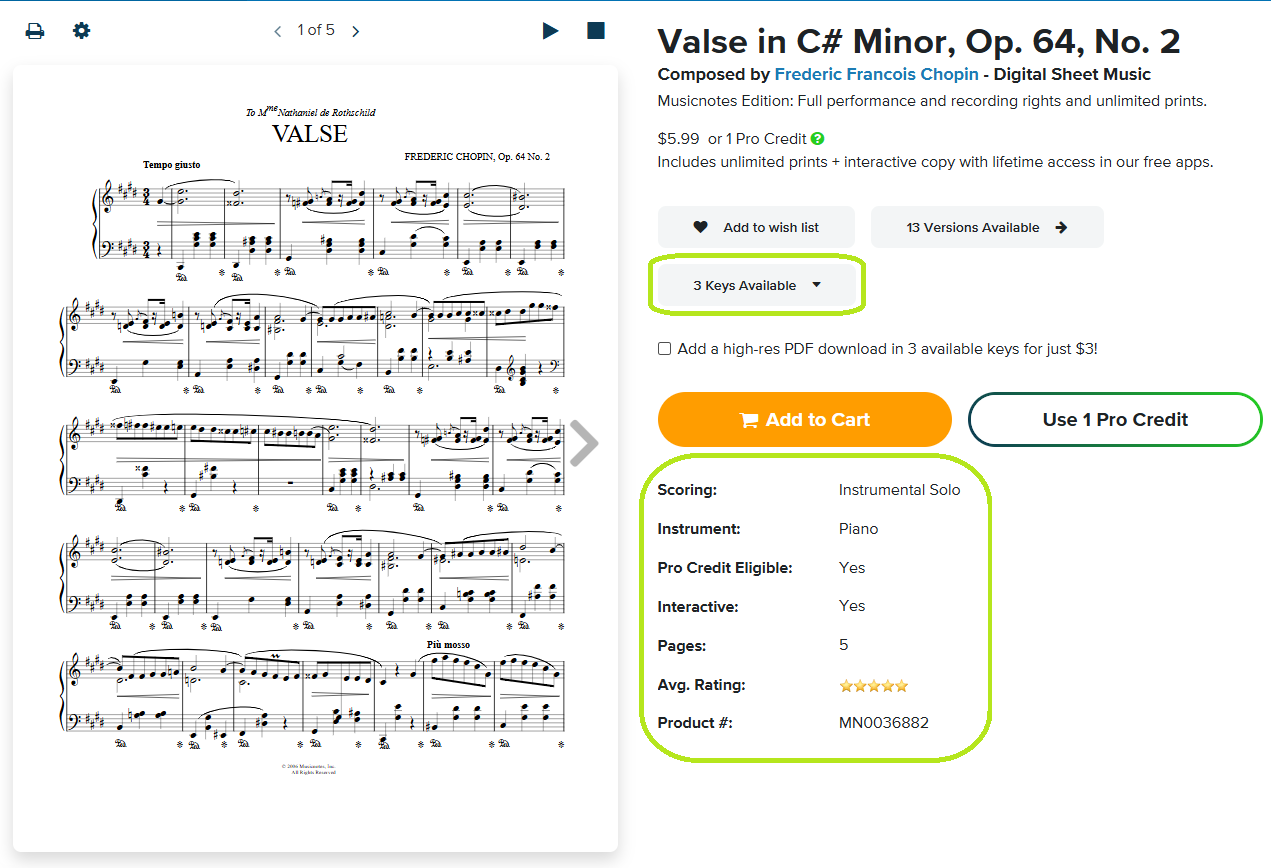Click the green Pro Credit help icon
Viewport: 1271px width, 868px height.
coord(818,139)
